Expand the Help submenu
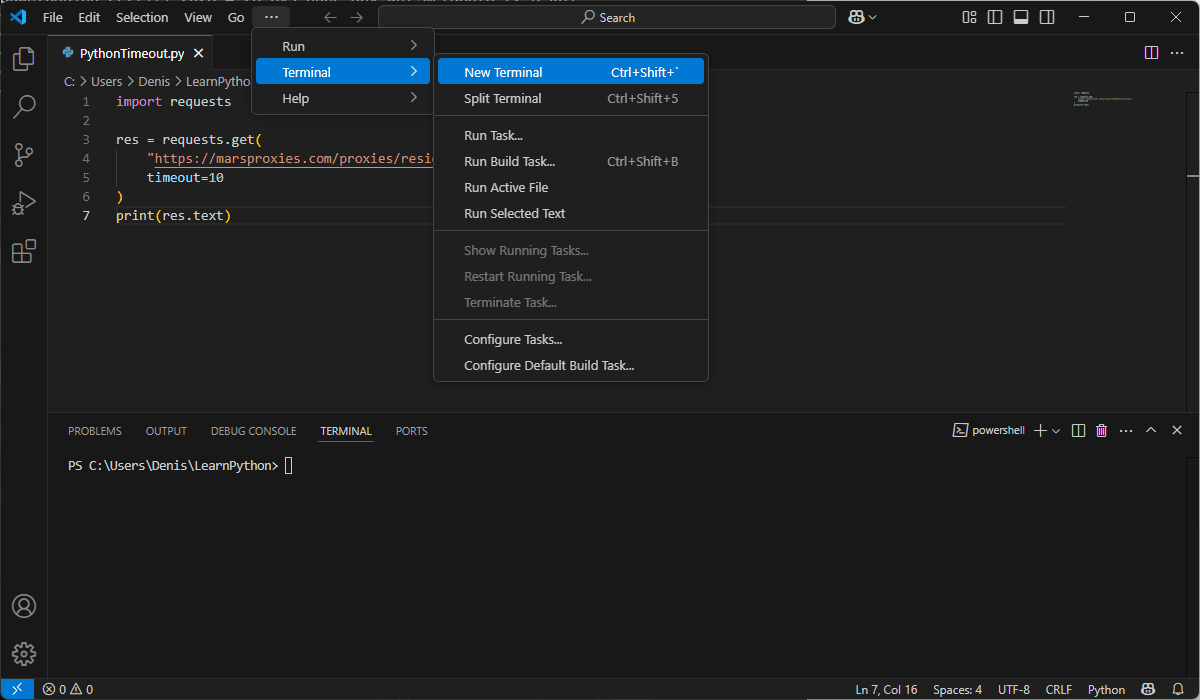 pos(343,98)
